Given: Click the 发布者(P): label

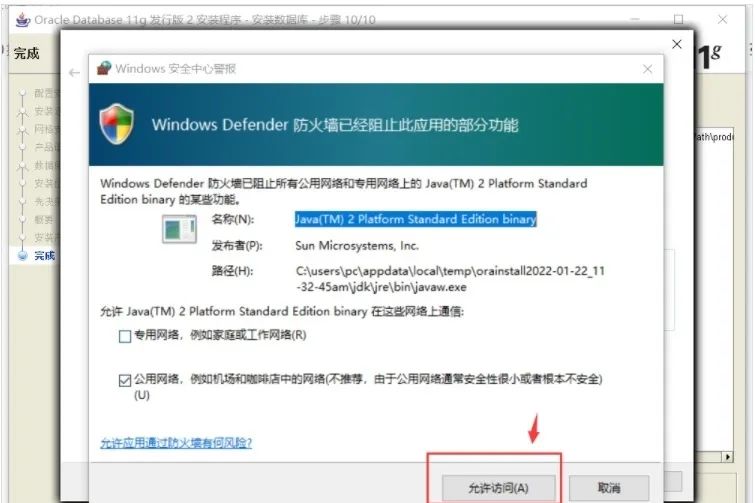Looking at the screenshot, I should (237, 246).
